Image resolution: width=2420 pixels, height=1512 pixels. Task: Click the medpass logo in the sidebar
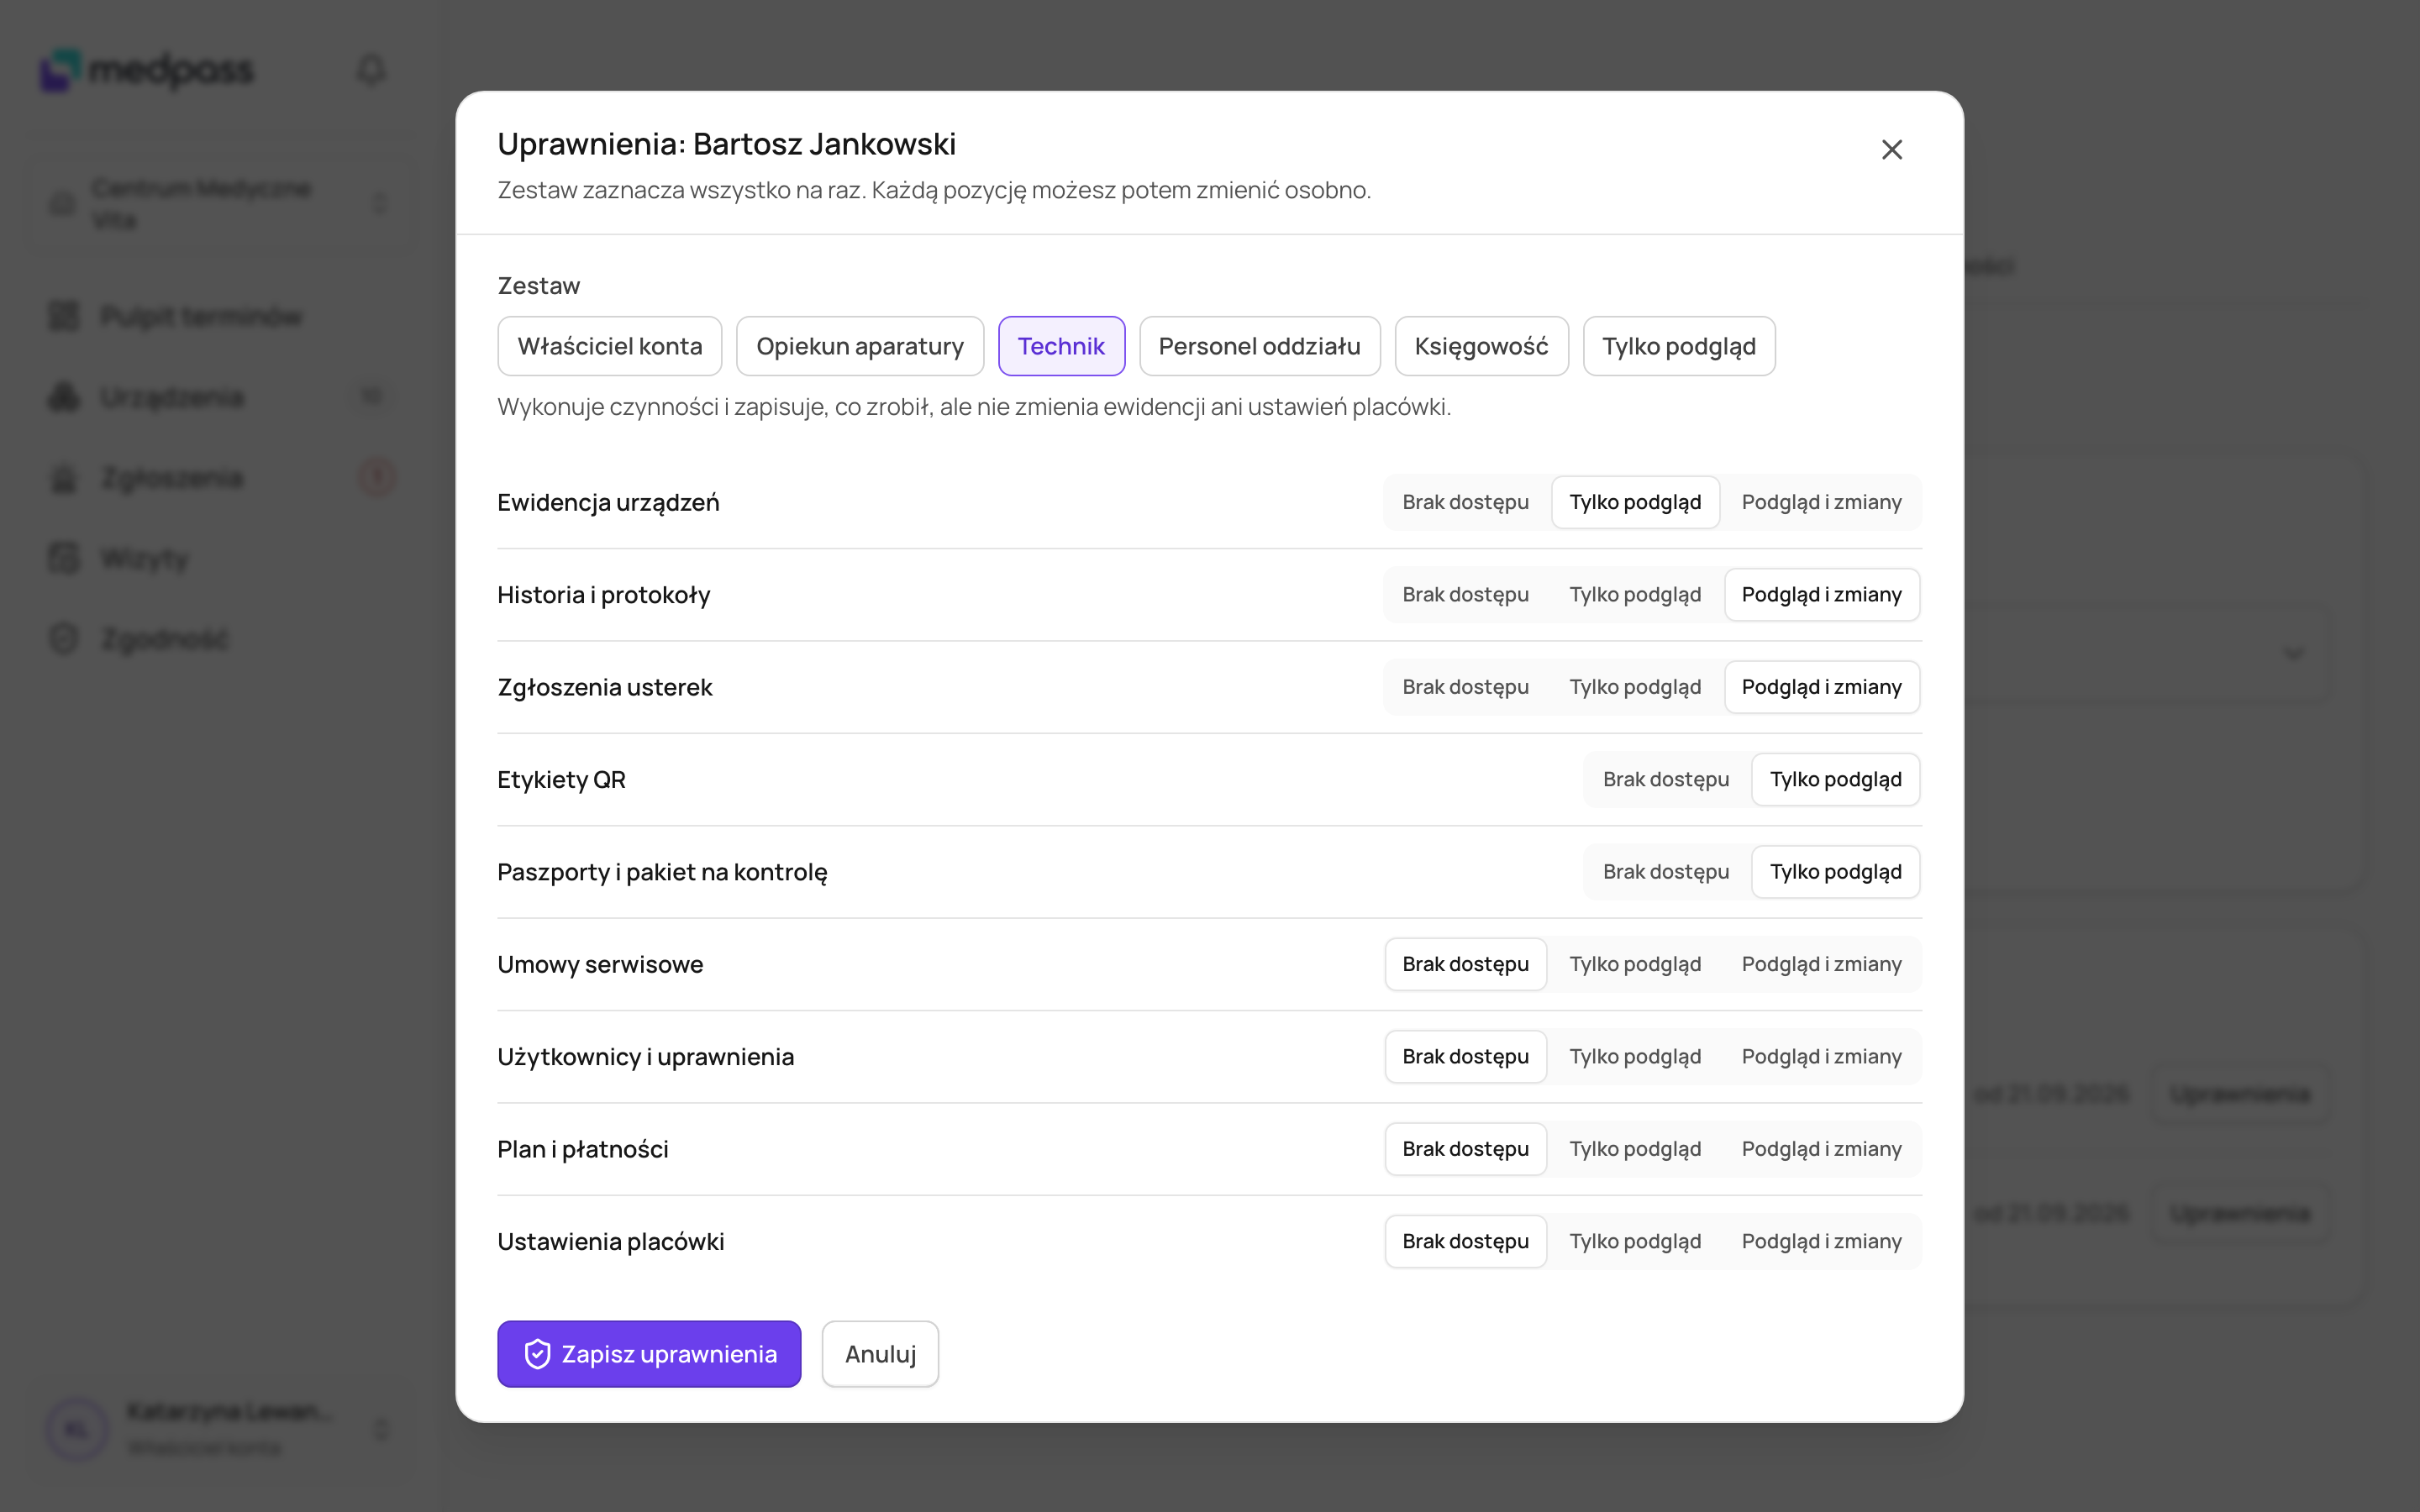pos(147,70)
